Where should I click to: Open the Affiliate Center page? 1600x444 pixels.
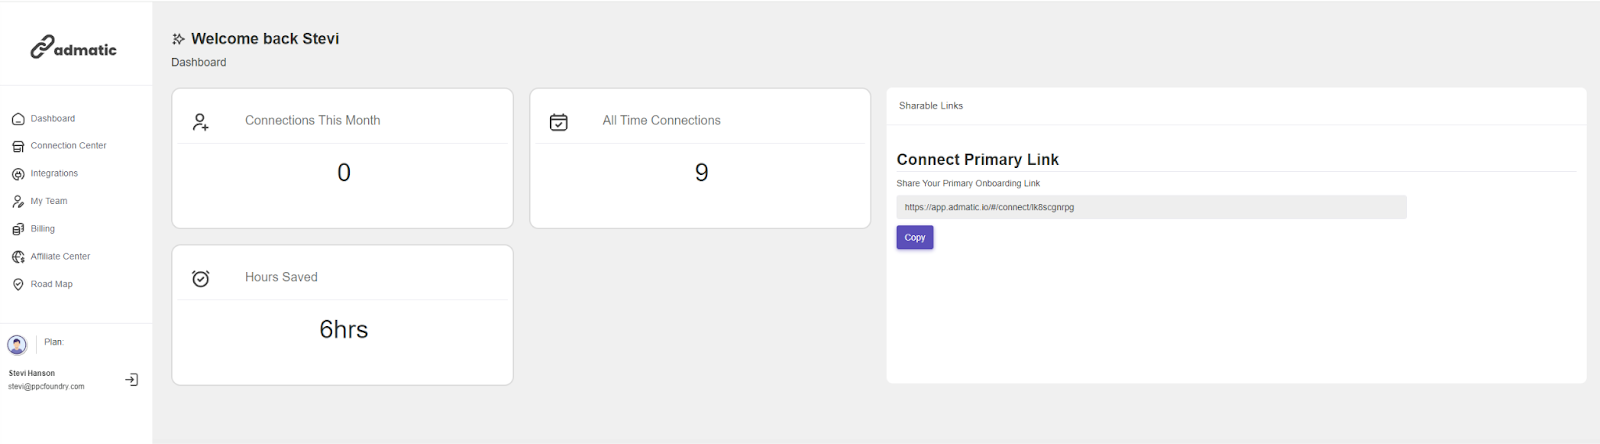click(x=60, y=257)
